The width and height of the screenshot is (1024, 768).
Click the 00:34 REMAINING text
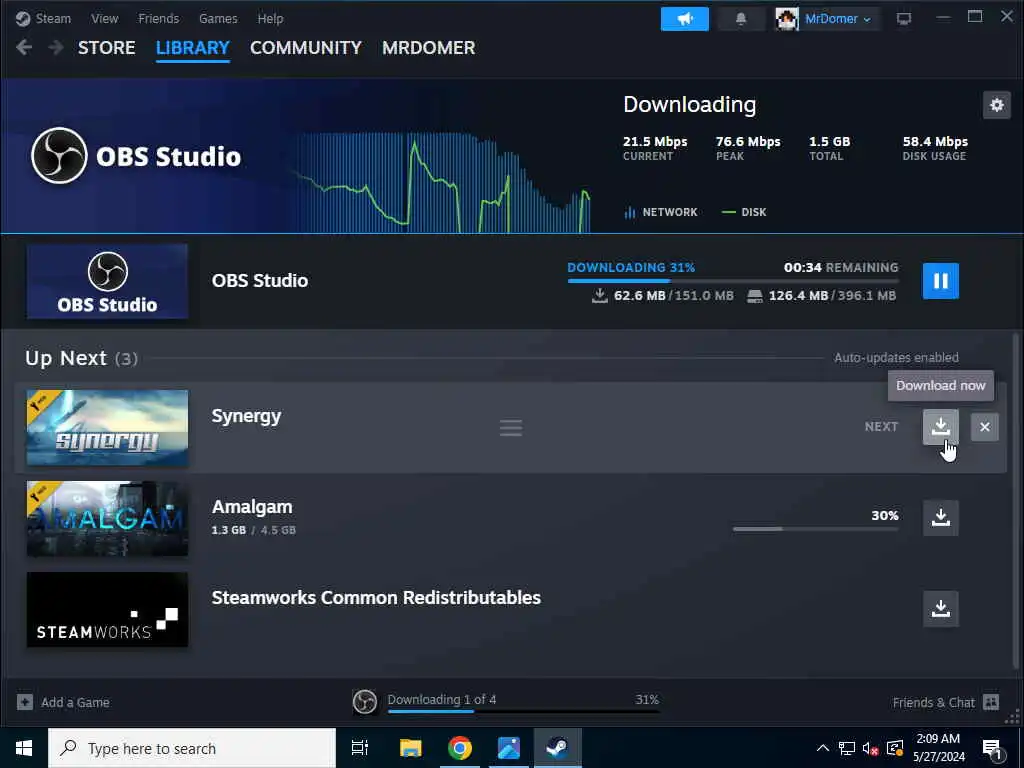coord(841,268)
